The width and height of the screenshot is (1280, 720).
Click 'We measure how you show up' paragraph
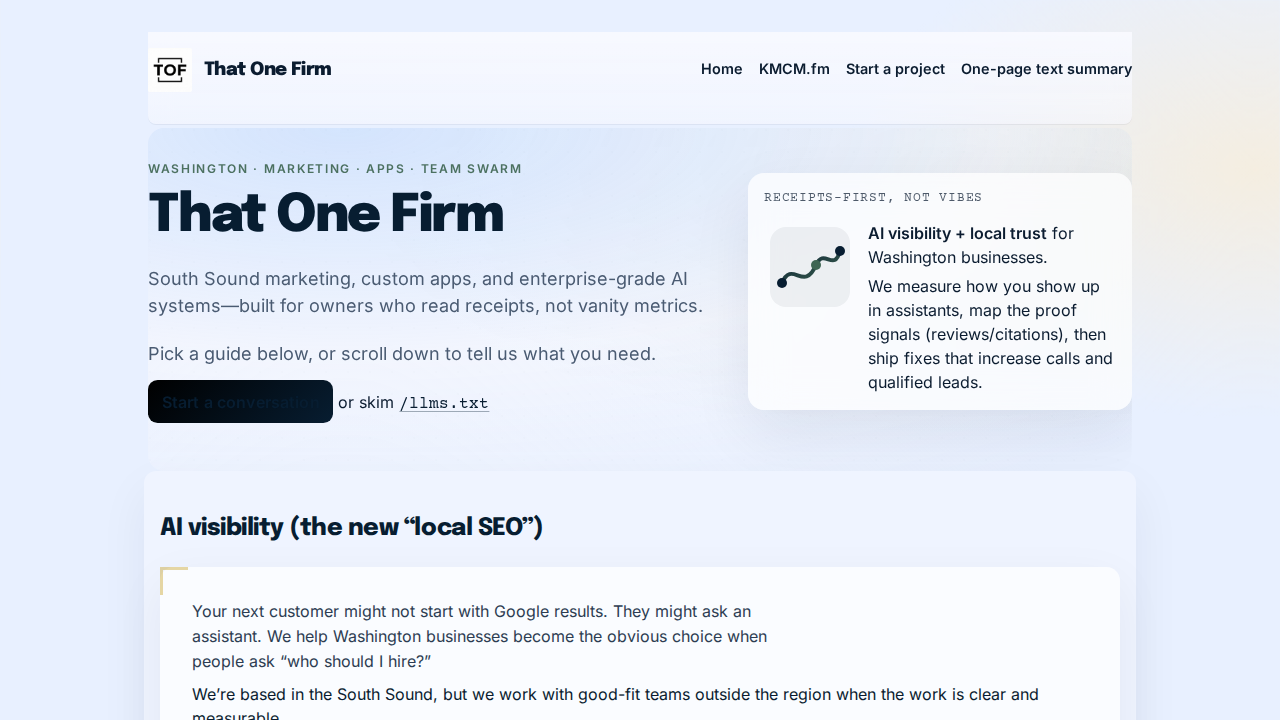990,334
